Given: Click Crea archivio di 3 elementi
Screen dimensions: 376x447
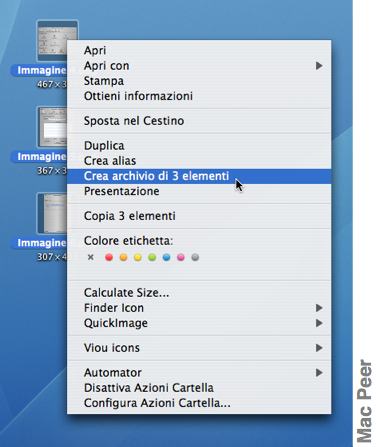Looking at the screenshot, I should click(199, 176).
